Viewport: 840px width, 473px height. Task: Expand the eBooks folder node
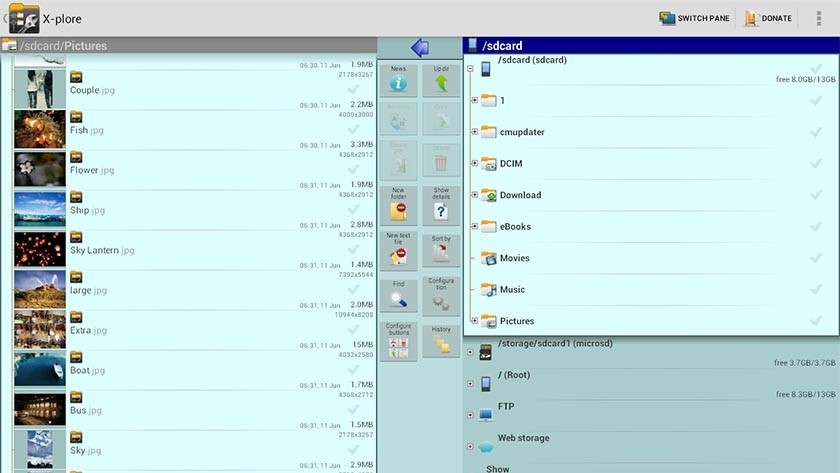(474, 227)
